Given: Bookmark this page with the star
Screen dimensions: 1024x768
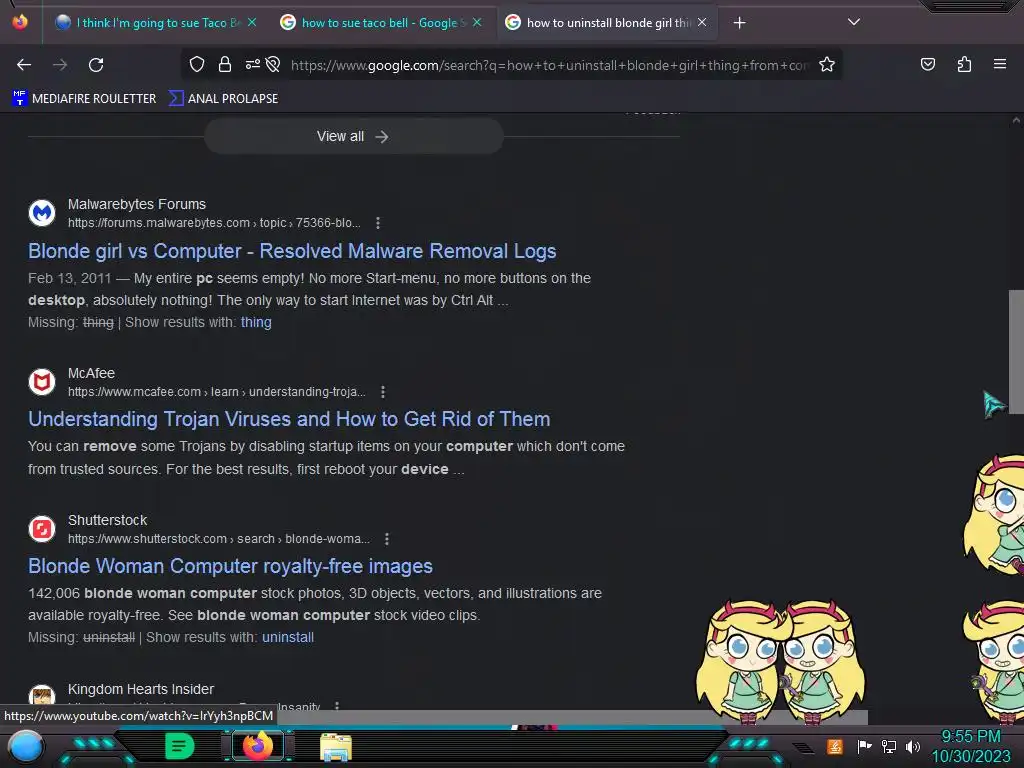Looking at the screenshot, I should tap(827, 64).
